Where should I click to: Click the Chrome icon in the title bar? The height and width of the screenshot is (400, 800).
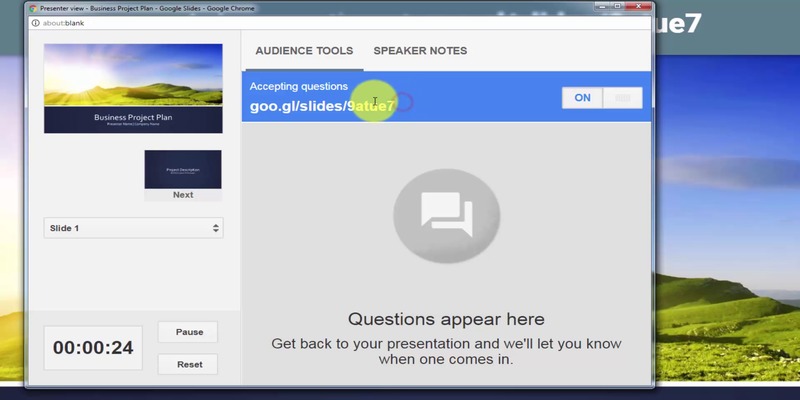(33, 7)
